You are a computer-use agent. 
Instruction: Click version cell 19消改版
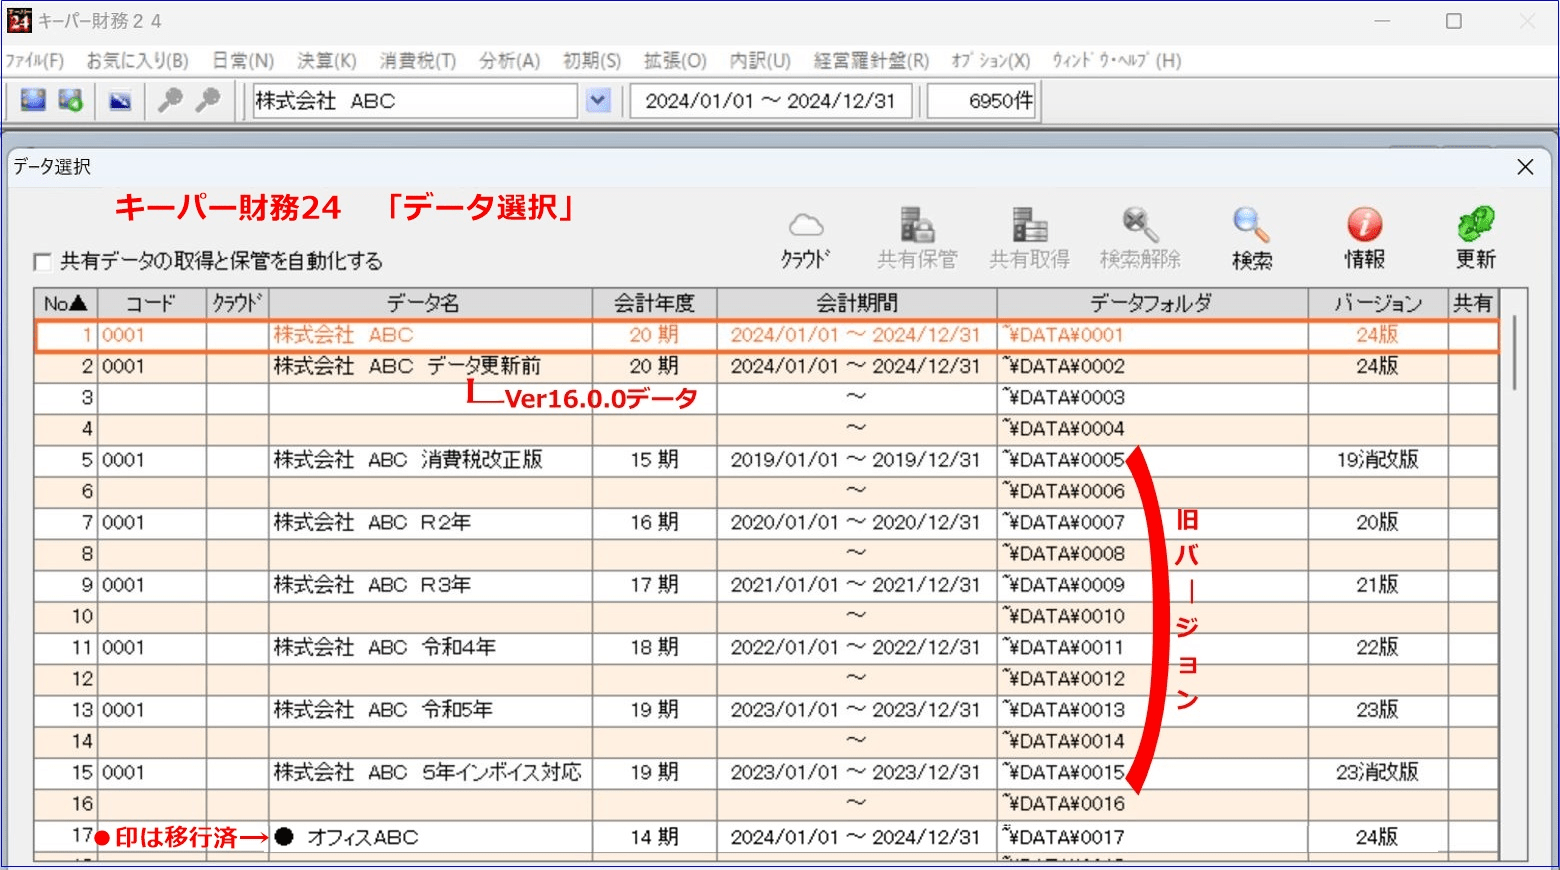click(x=1378, y=461)
